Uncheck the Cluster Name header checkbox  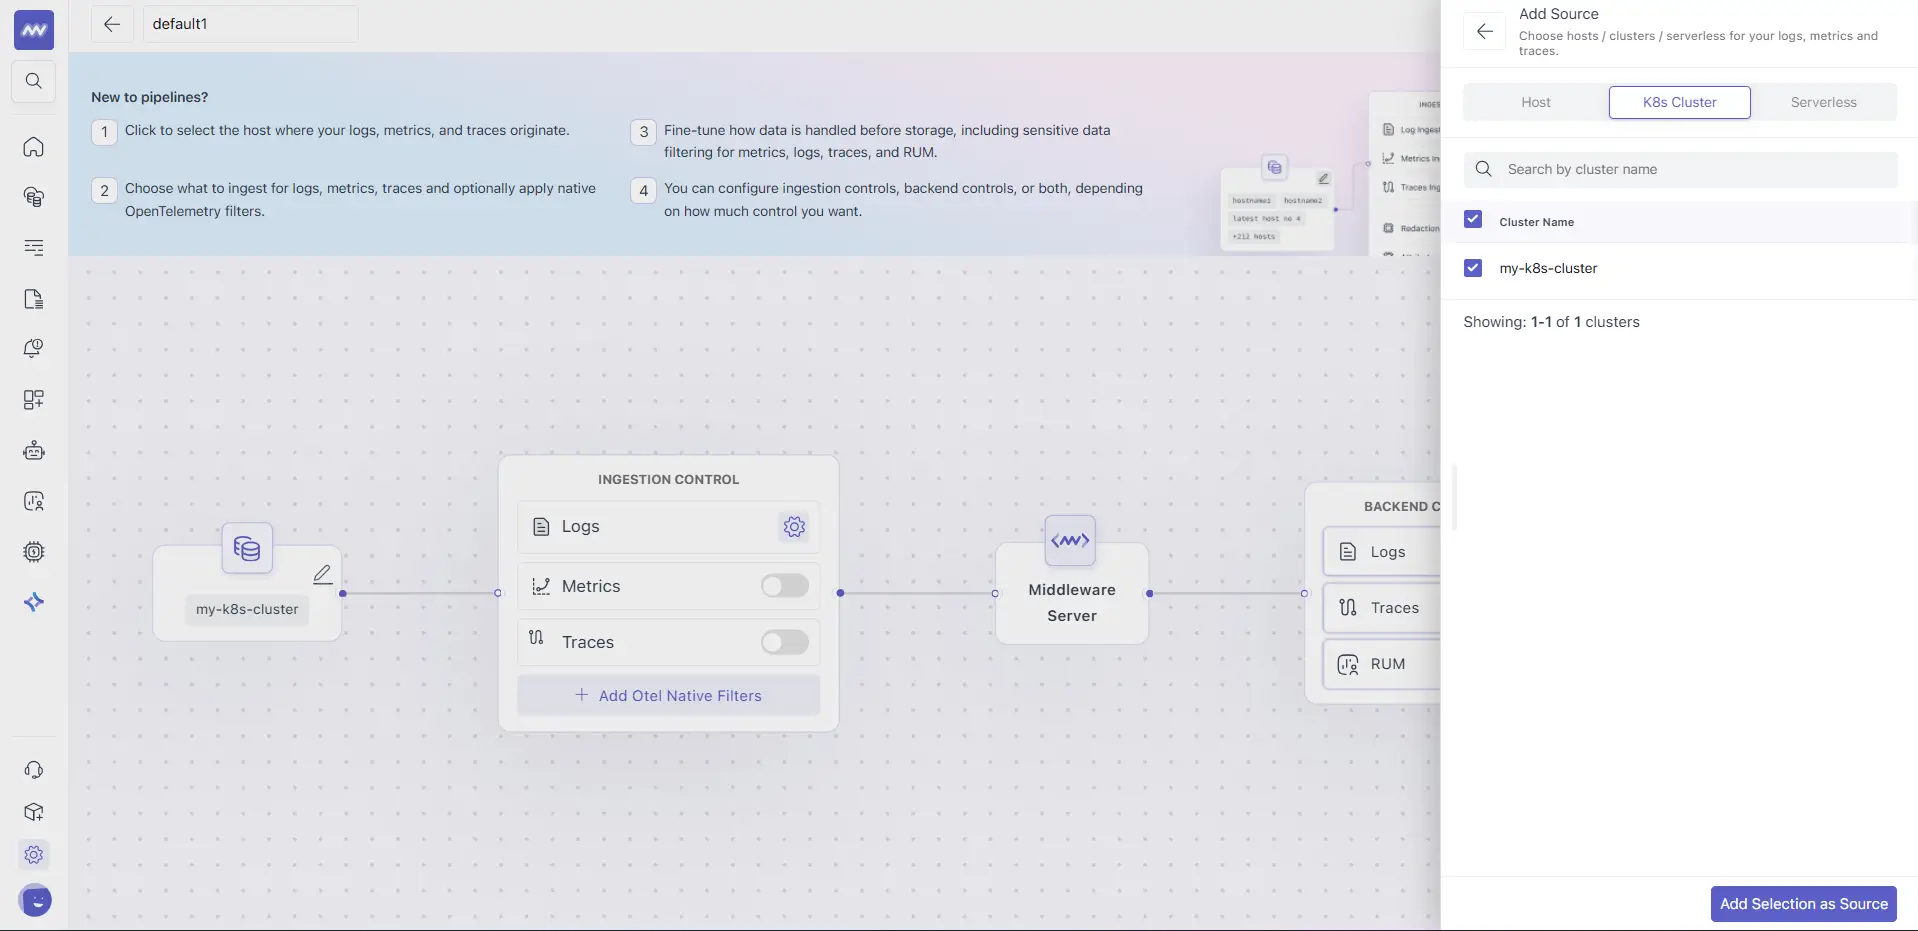(x=1474, y=219)
